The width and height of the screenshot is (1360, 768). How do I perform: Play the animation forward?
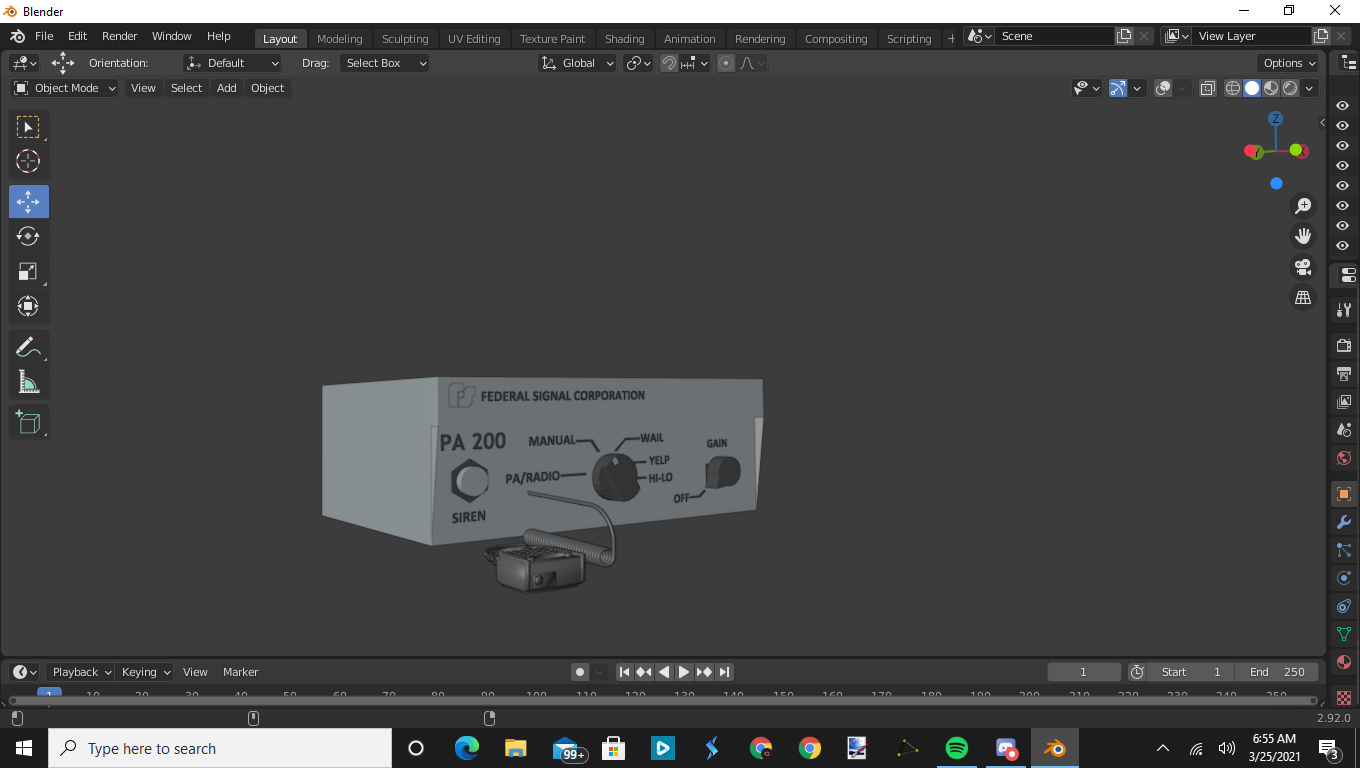pos(684,672)
